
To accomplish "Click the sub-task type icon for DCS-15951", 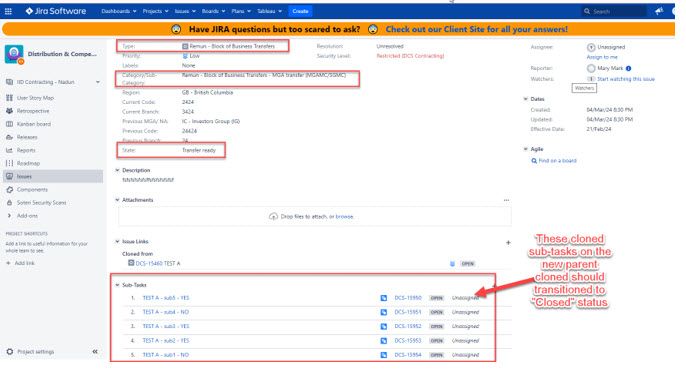I will 384,312.
